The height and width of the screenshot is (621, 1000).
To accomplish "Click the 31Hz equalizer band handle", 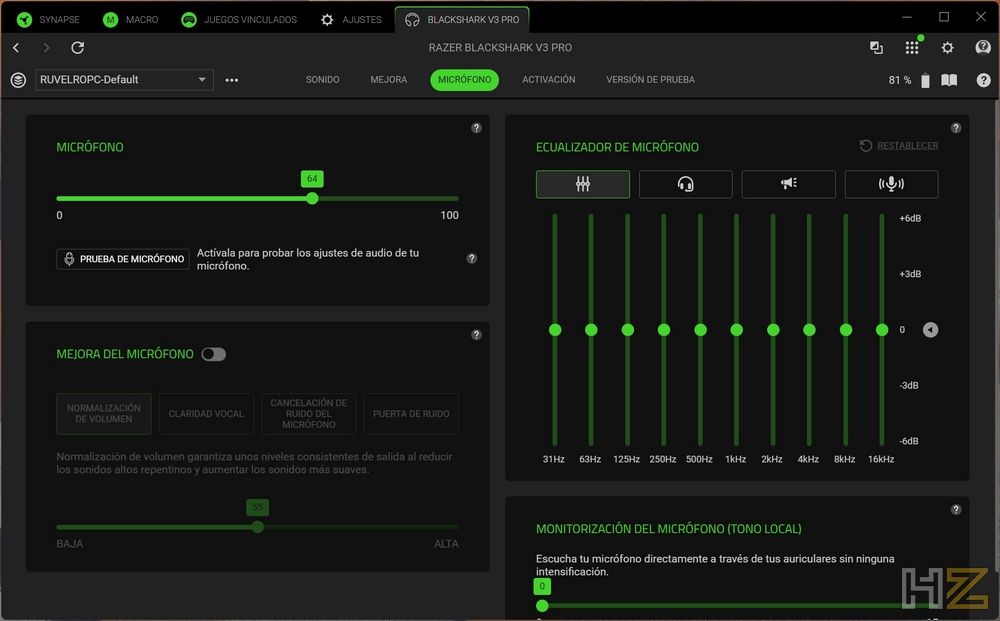I will point(555,330).
